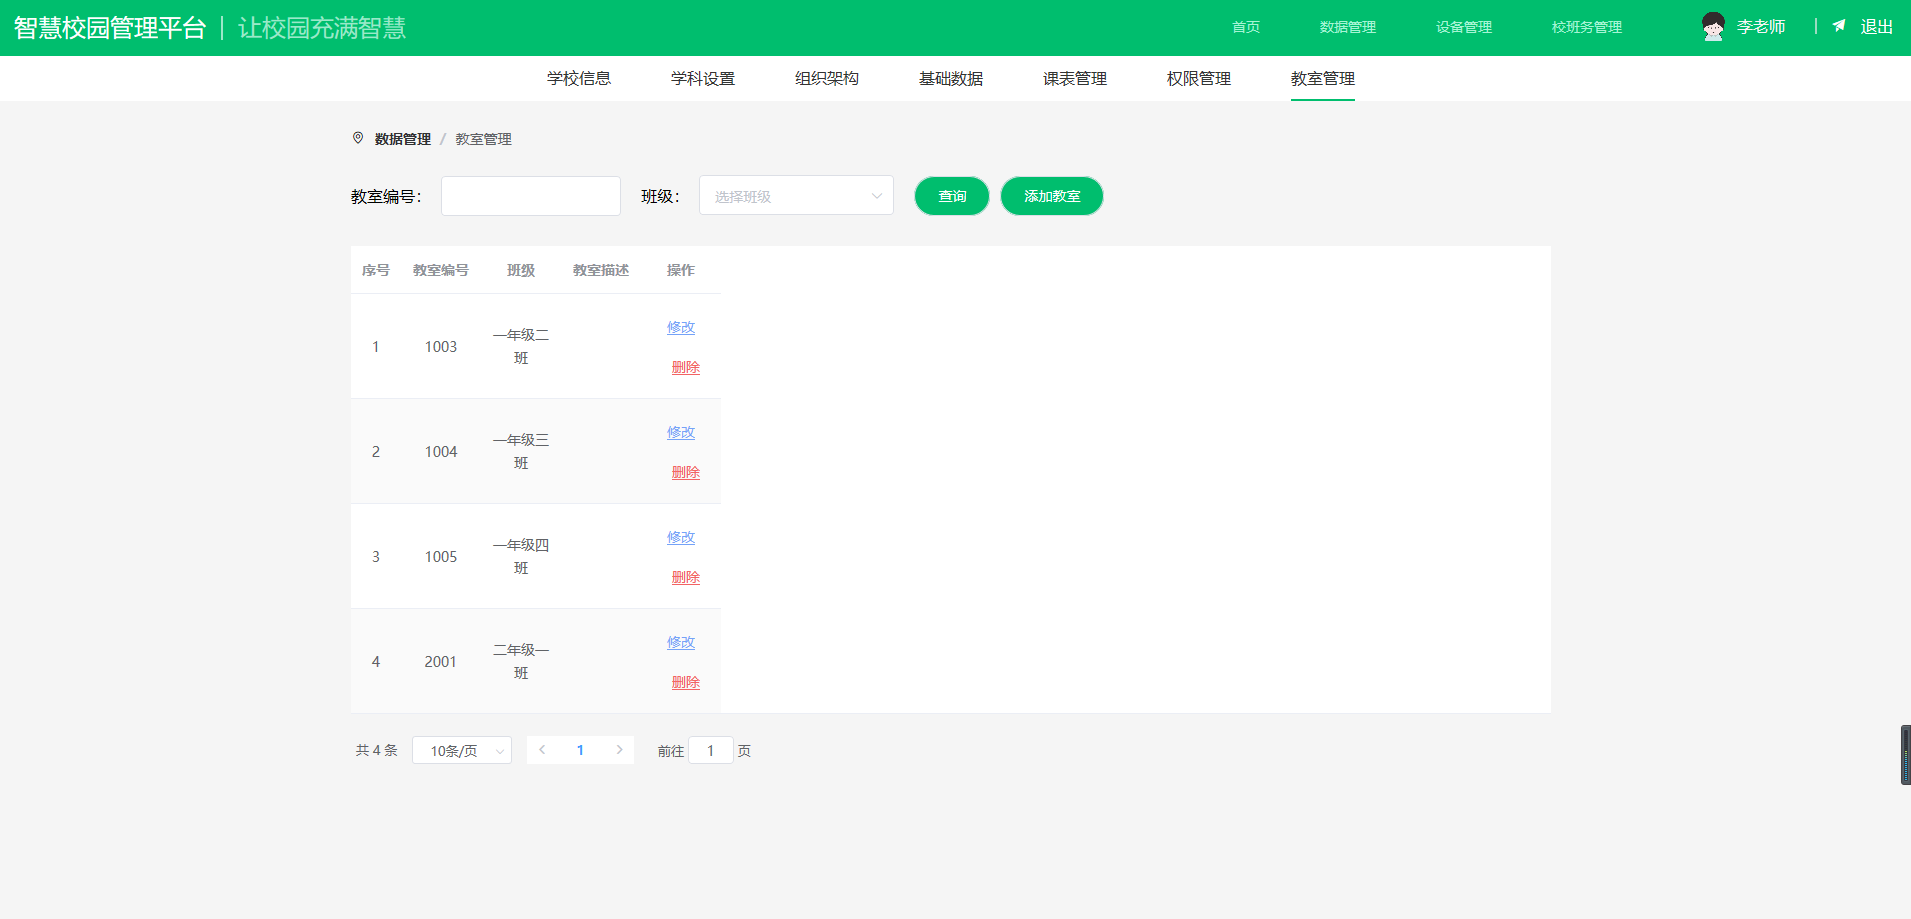Open the 选择班级 class dropdown
Screen dimensions: 1911x919
tap(796, 196)
